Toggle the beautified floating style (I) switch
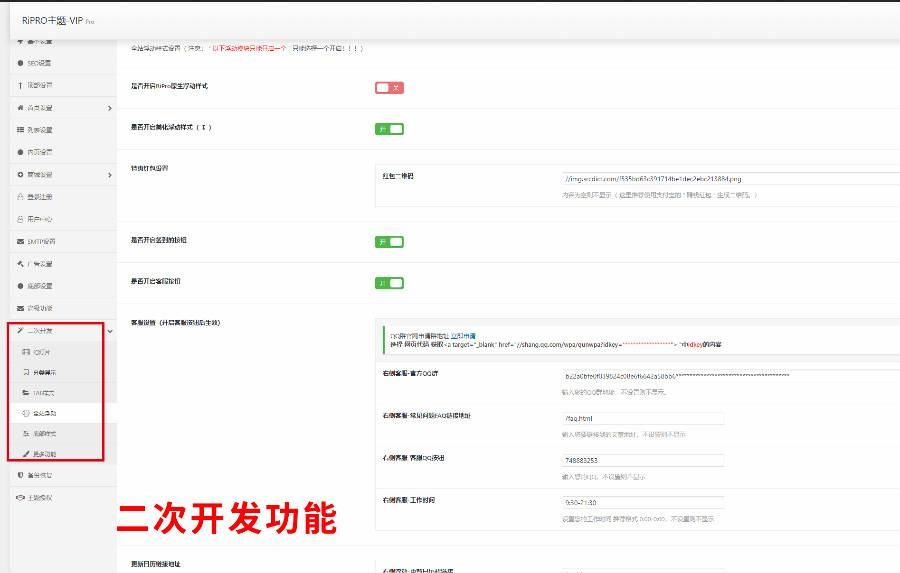The image size is (900, 573). pos(389,129)
